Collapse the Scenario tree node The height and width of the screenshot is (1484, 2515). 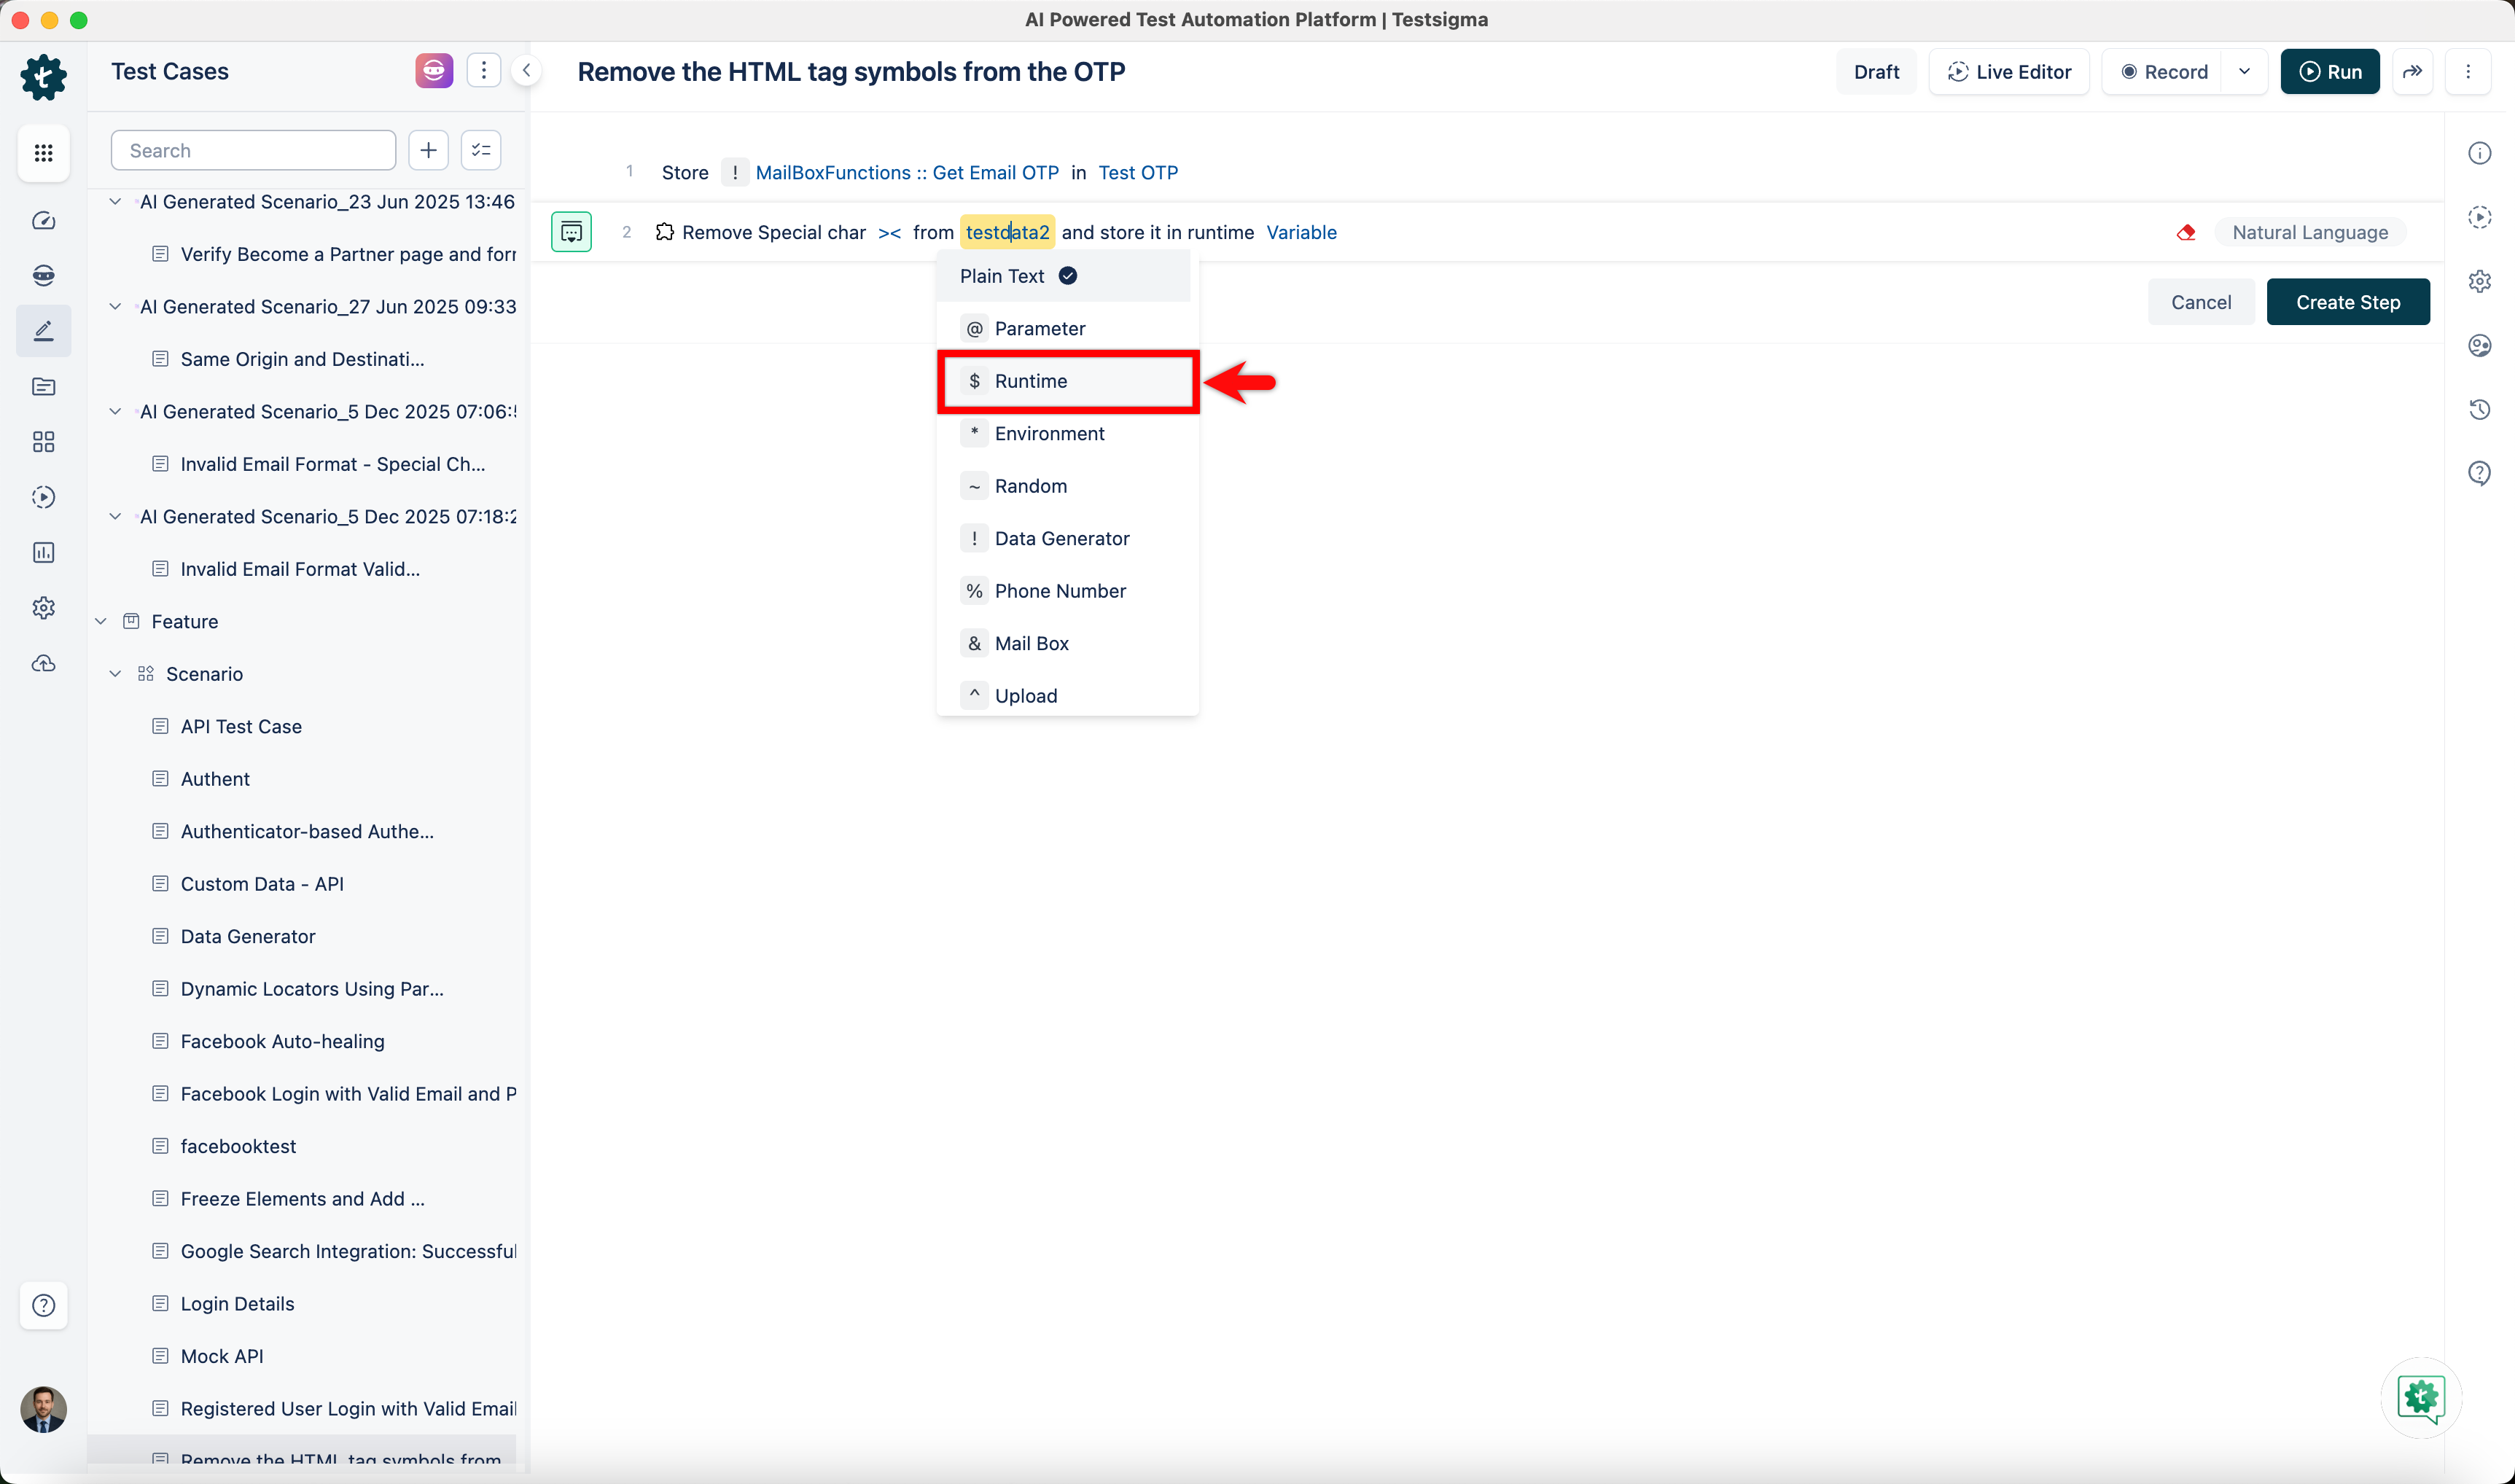115,674
